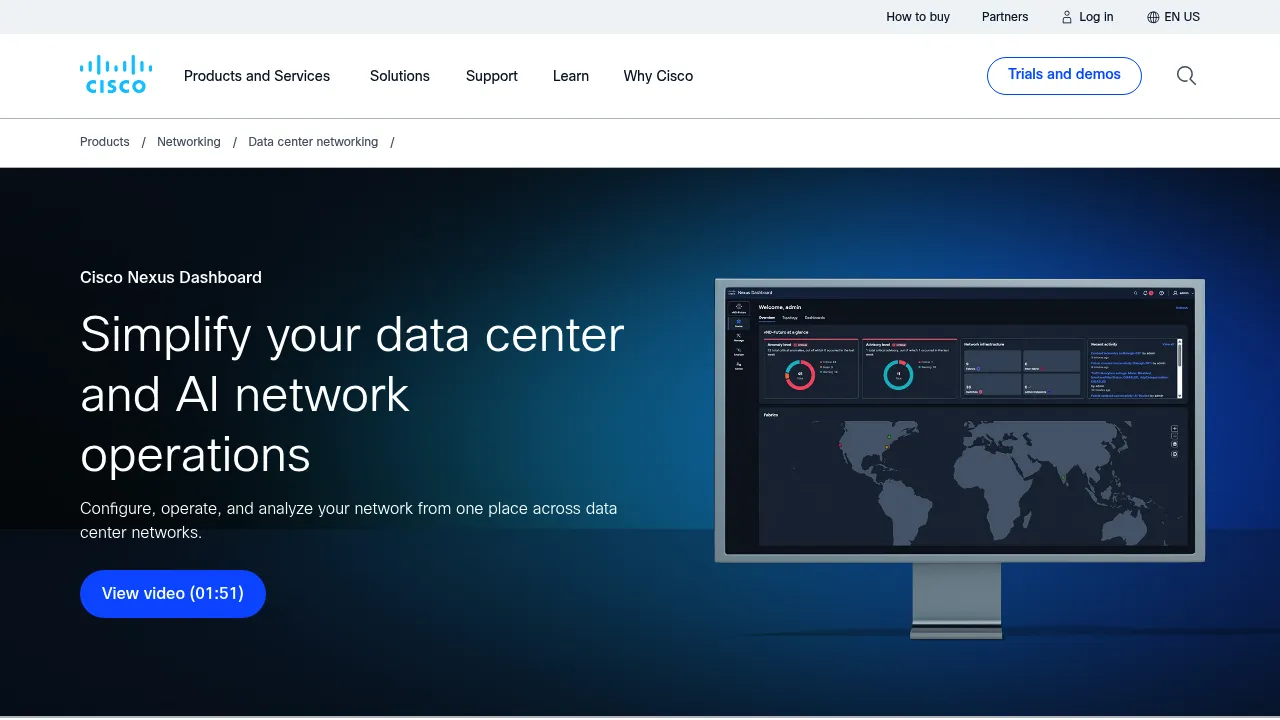The width and height of the screenshot is (1280, 720).
Task: Open the Solutions menu
Action: 400,76
